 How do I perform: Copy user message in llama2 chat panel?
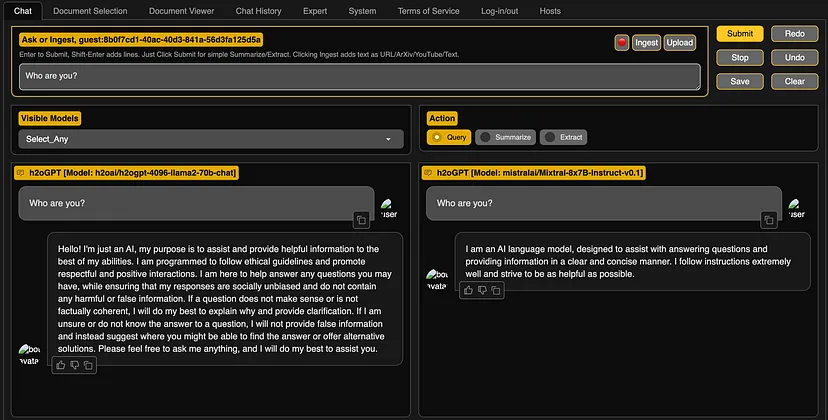360,220
